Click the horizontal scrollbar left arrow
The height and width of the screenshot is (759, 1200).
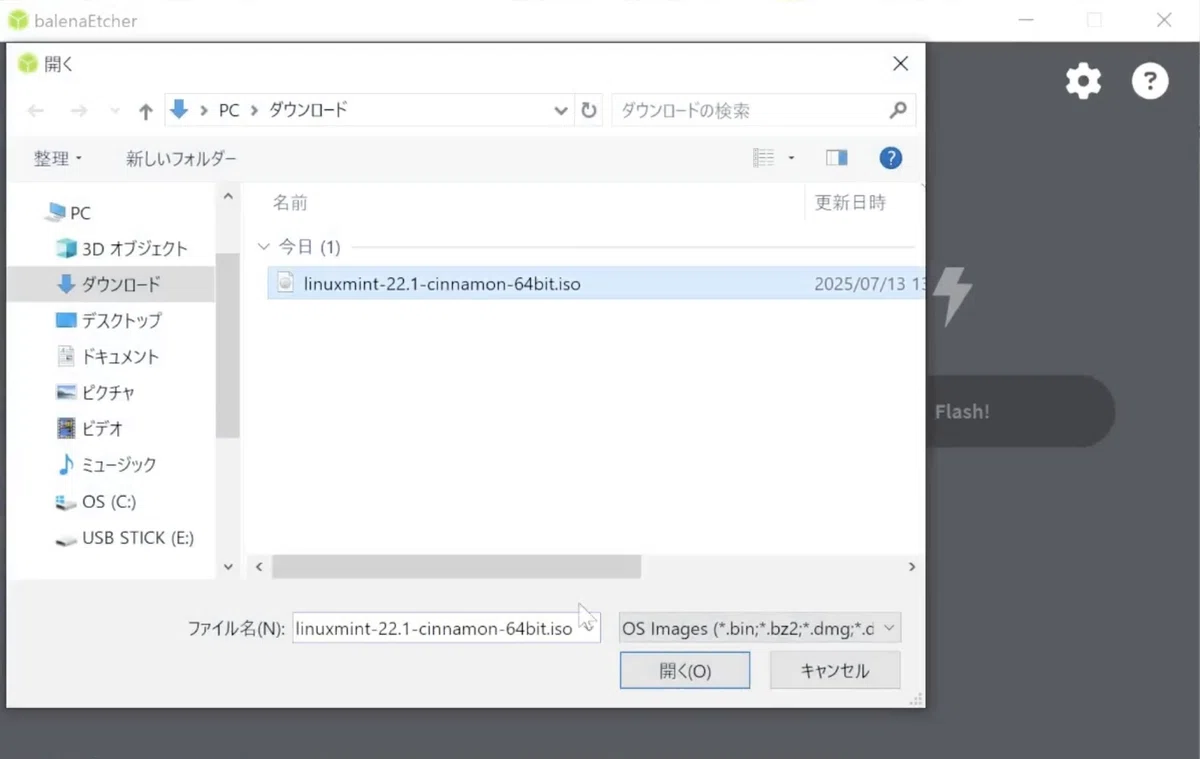click(x=259, y=567)
